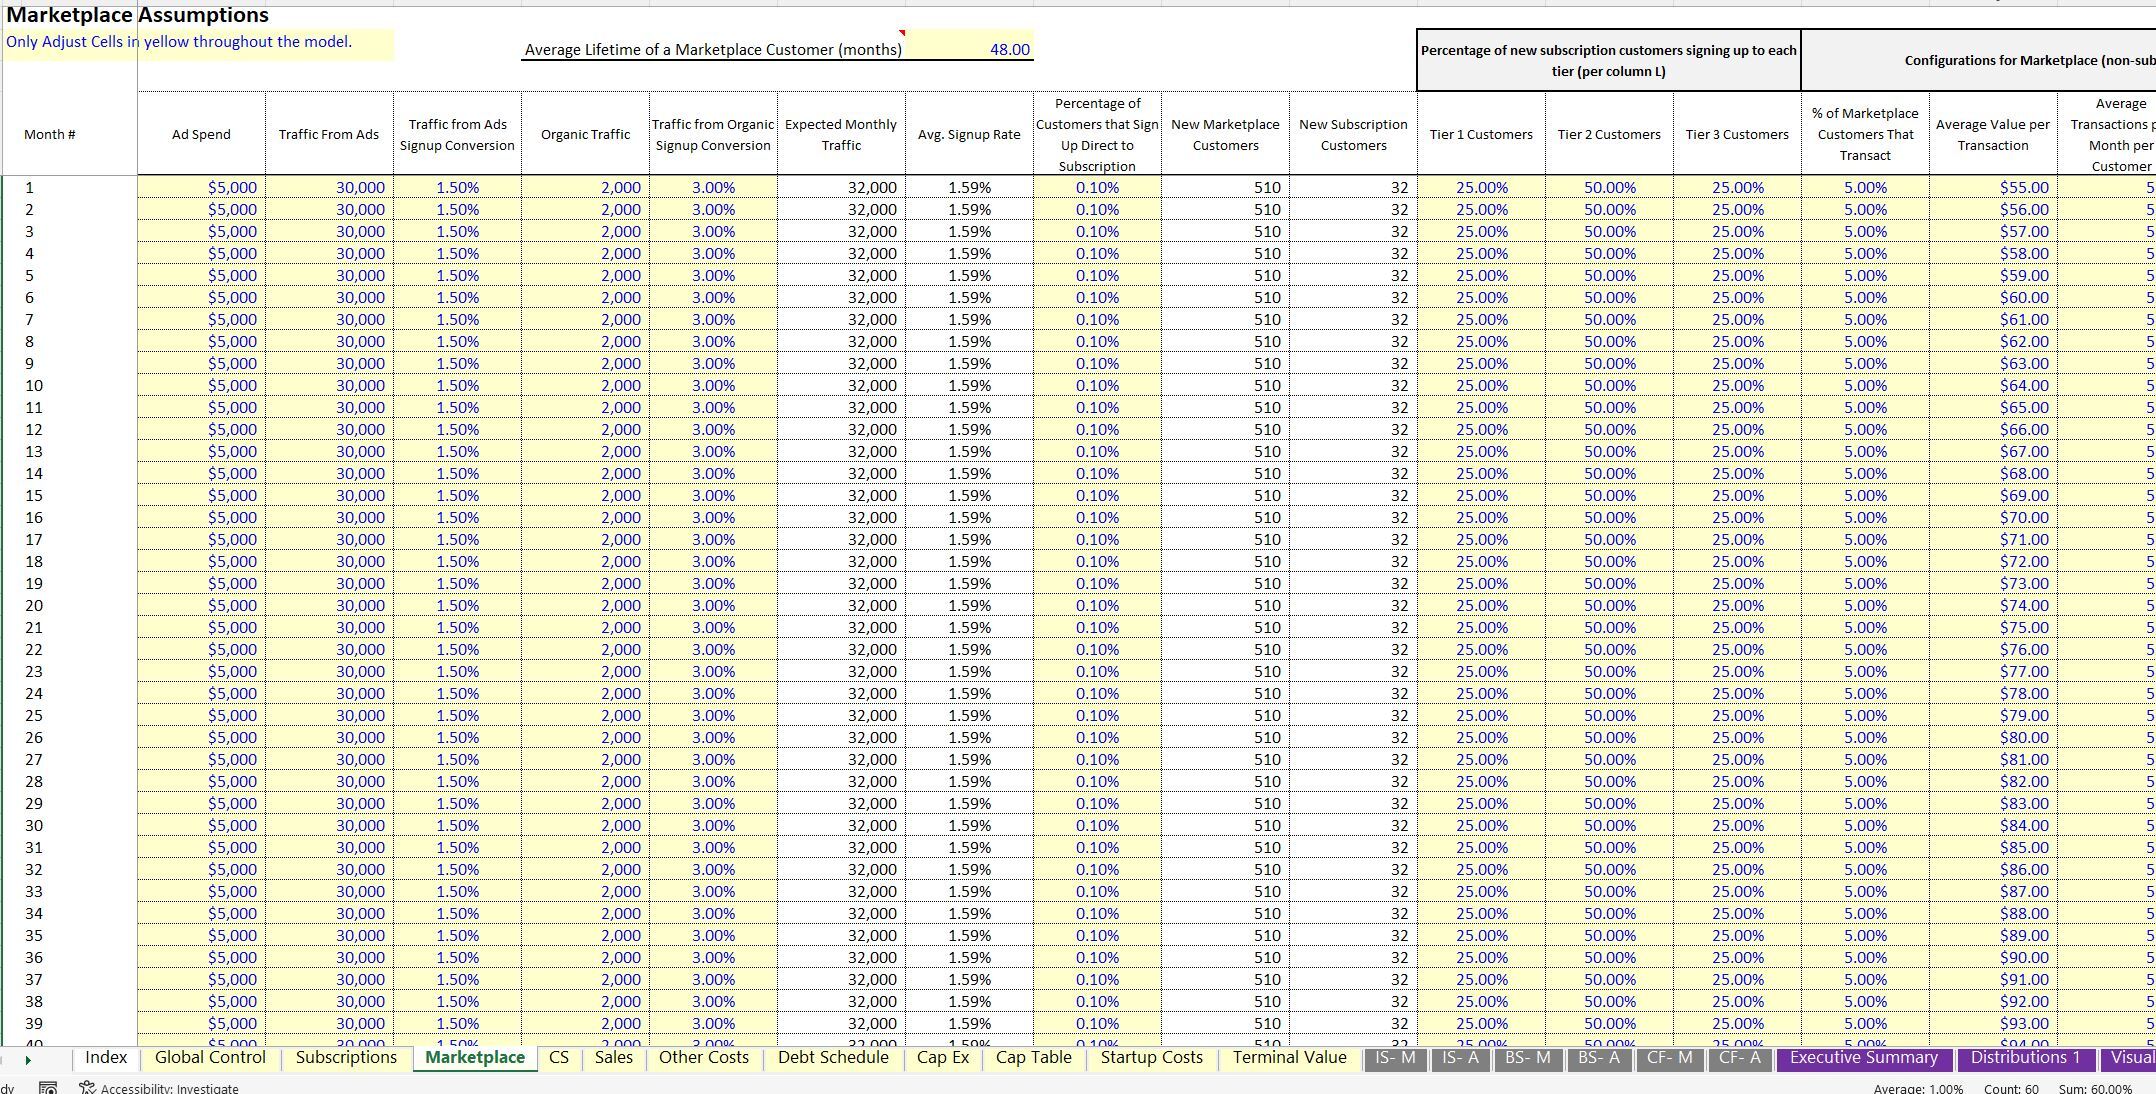Viewport: 2156px width, 1094px height.
Task: Select the $93.00 value in month 39
Action: pyautogui.click(x=1993, y=1023)
